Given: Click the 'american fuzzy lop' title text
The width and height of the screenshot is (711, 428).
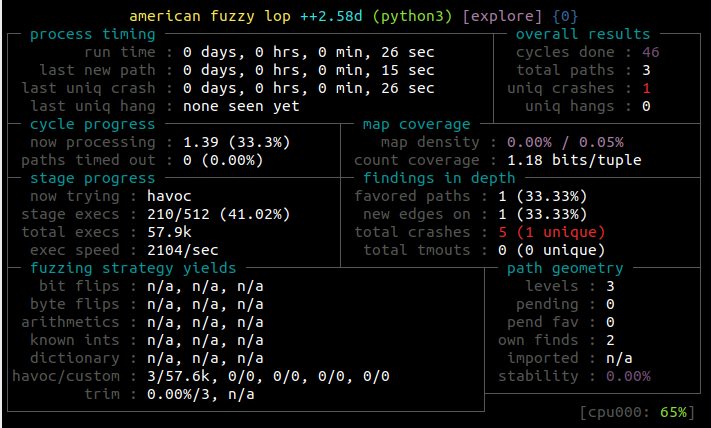Looking at the screenshot, I should (x=210, y=17).
